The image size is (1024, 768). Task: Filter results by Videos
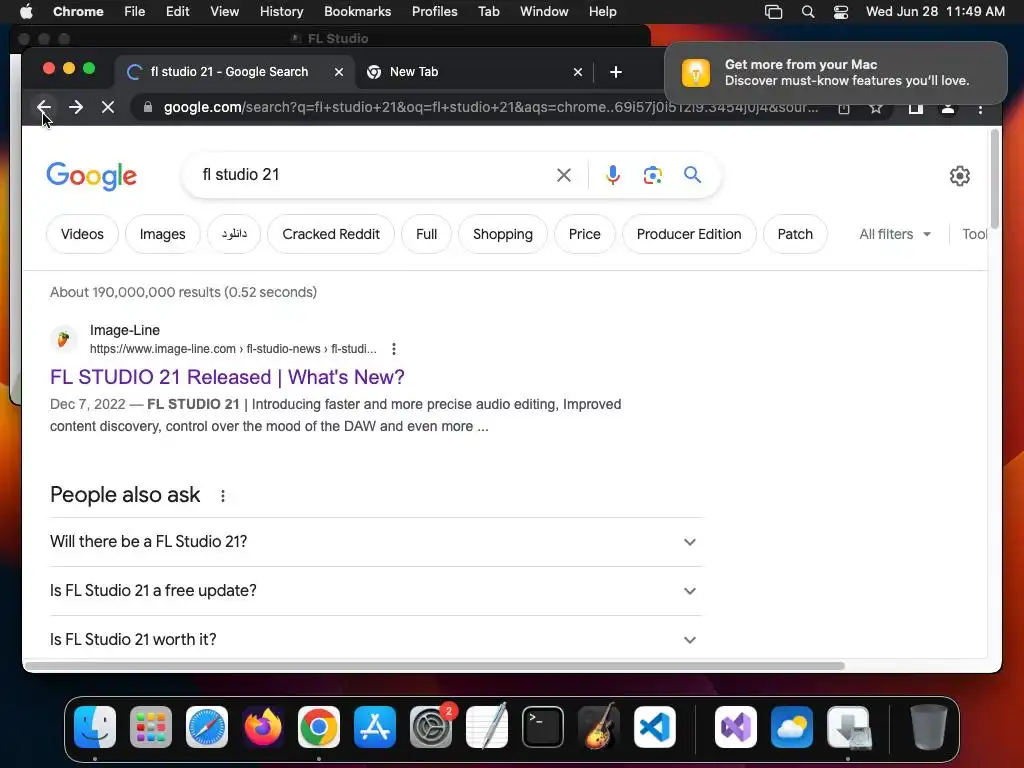click(x=82, y=234)
